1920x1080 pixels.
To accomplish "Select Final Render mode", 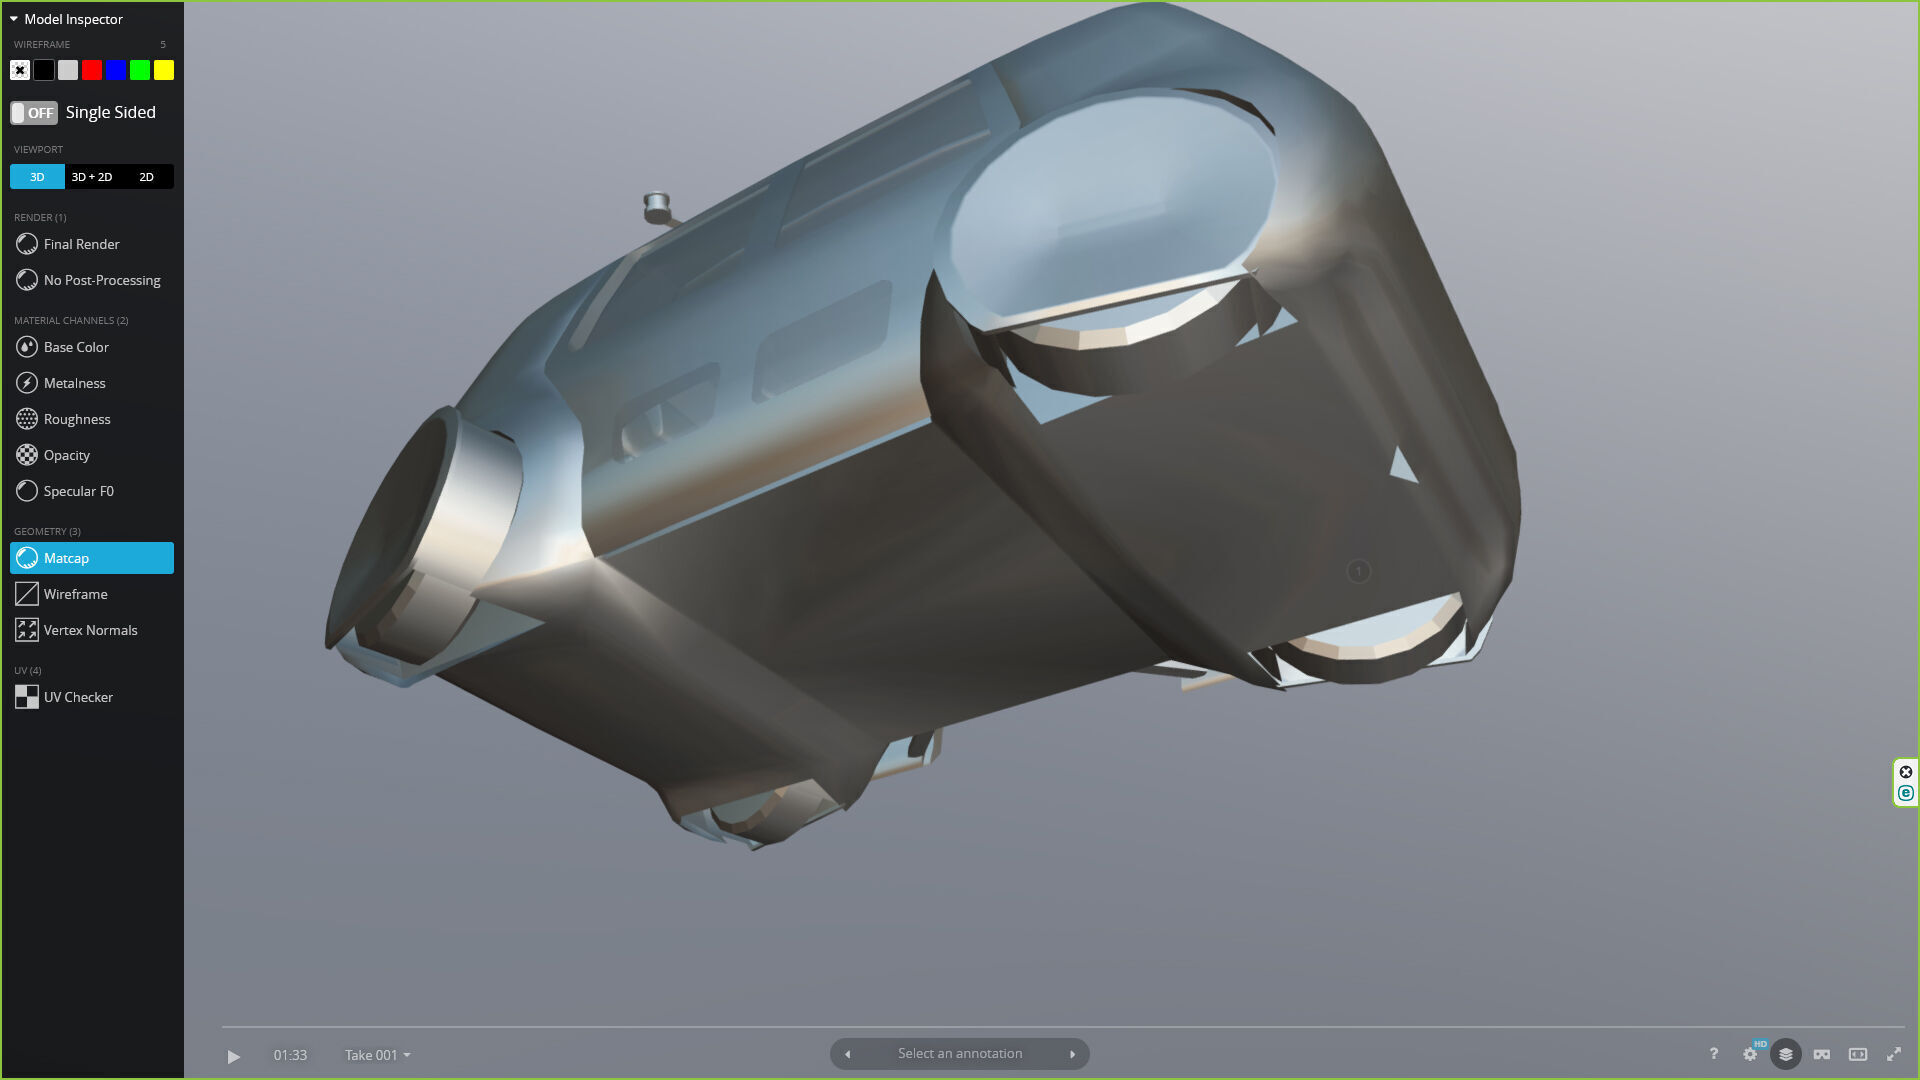I will (x=81, y=244).
